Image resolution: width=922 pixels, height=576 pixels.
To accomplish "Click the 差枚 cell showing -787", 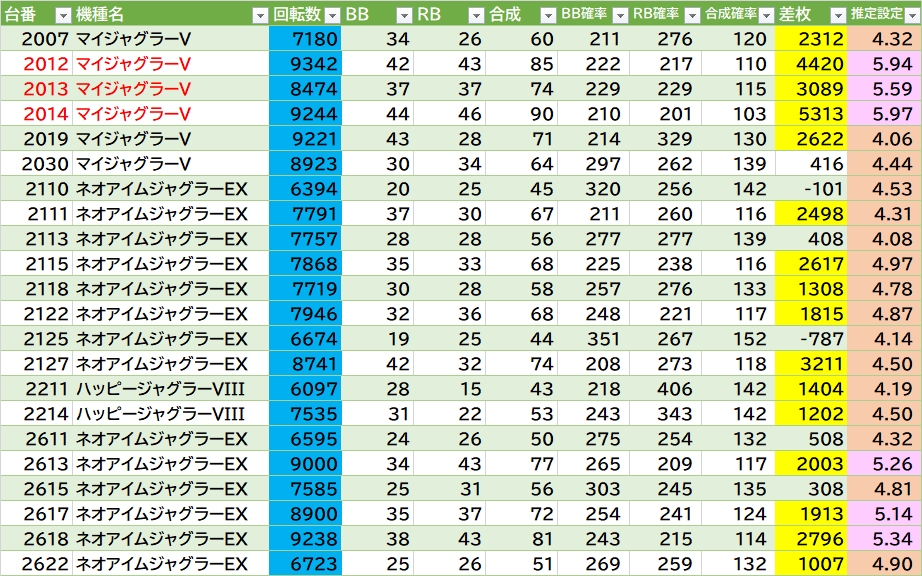I will coord(811,339).
